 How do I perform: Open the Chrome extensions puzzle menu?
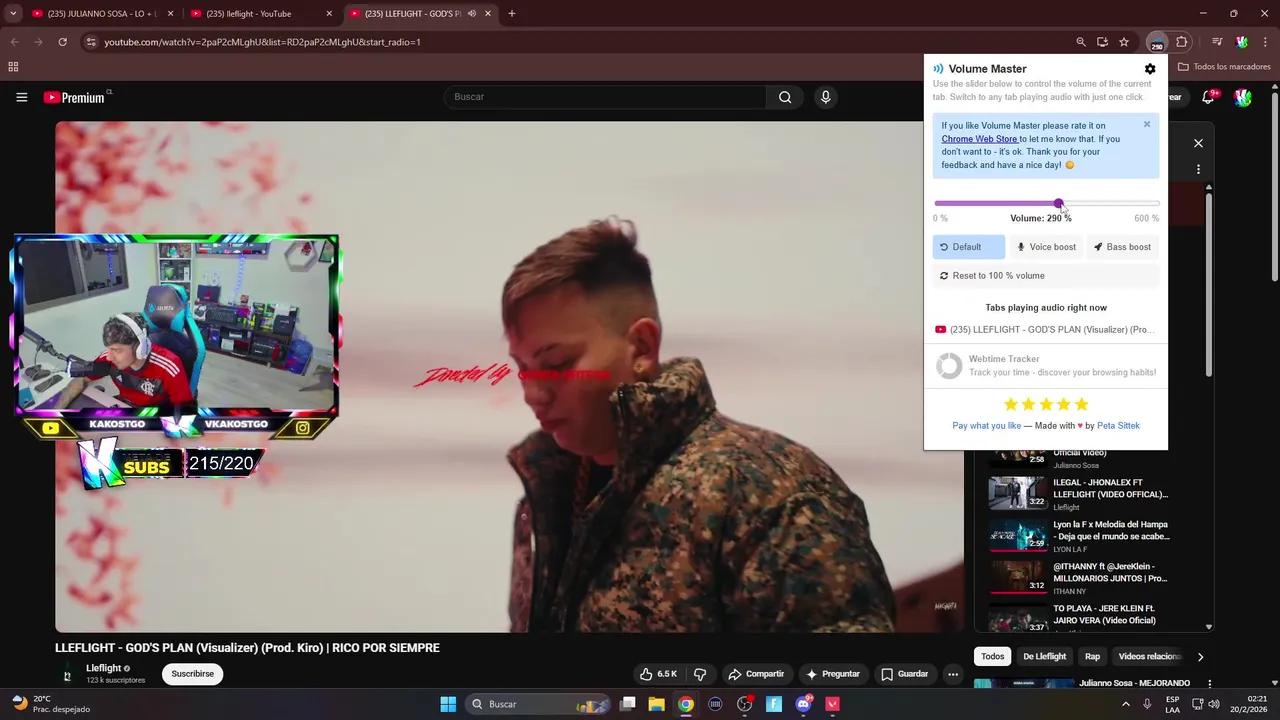click(1182, 42)
